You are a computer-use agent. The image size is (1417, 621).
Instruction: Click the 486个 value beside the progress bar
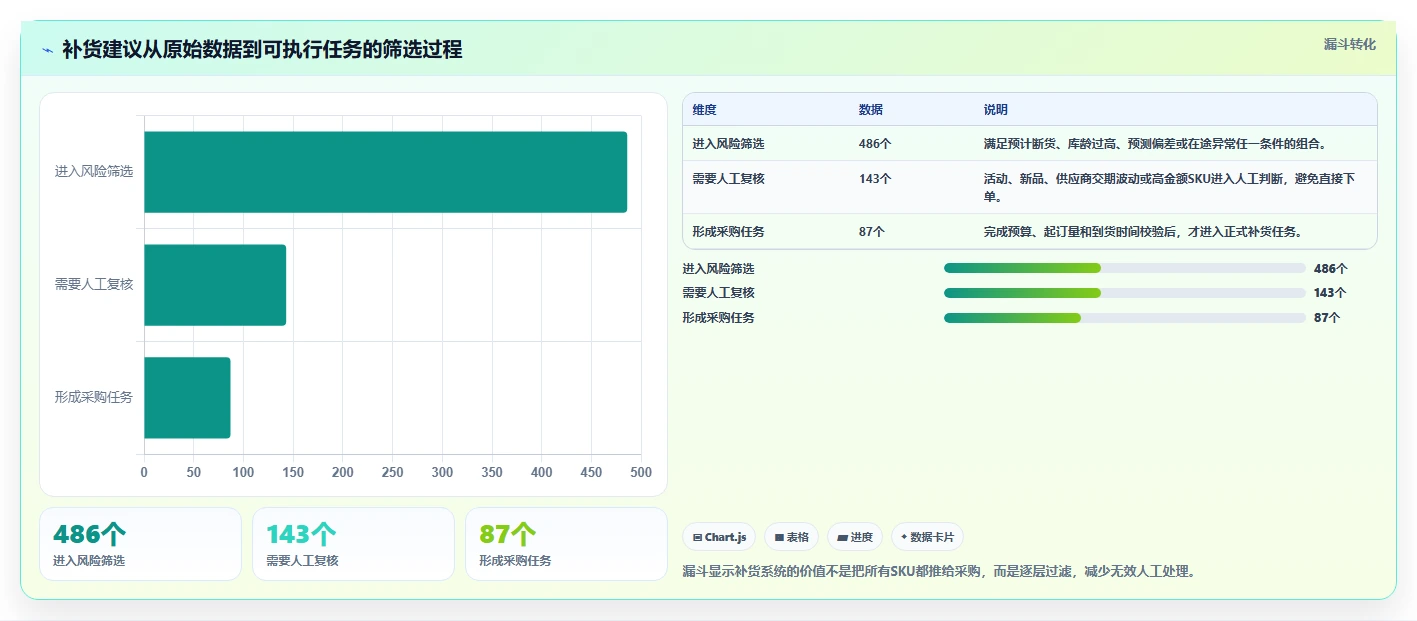tap(1330, 269)
